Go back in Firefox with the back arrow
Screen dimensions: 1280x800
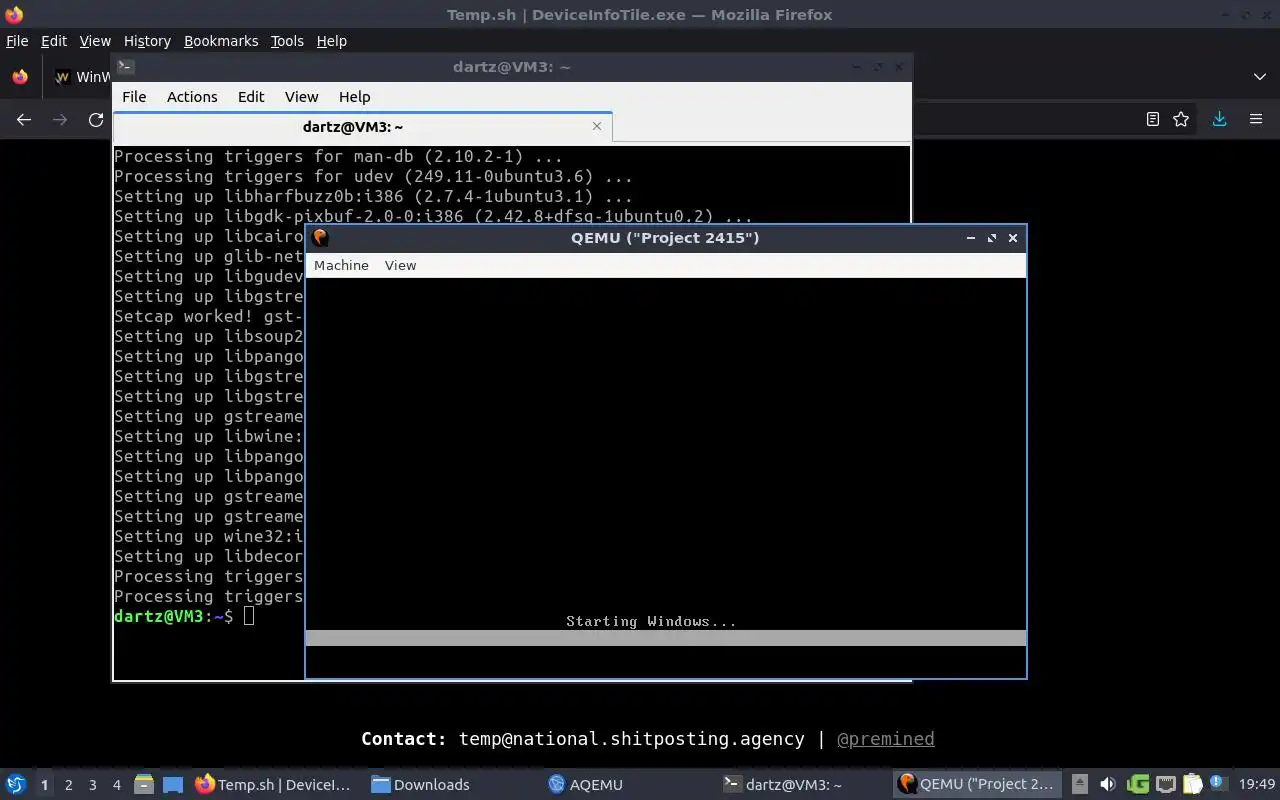pyautogui.click(x=24, y=119)
